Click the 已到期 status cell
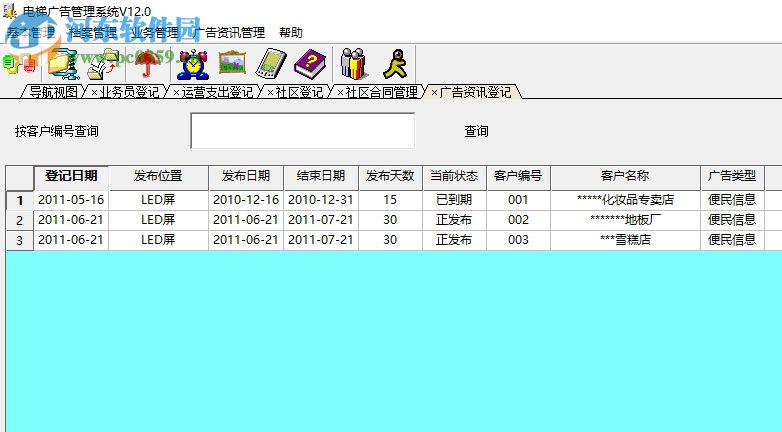This screenshot has width=782, height=432. click(454, 200)
